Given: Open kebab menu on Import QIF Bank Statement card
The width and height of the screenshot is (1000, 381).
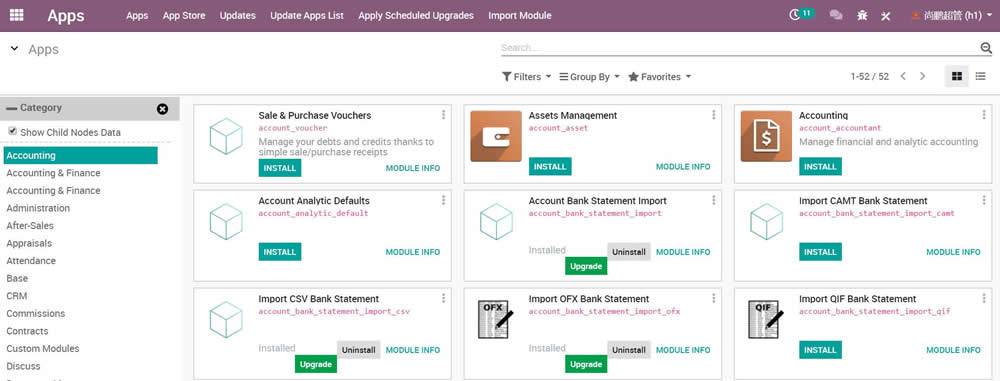Looking at the screenshot, I should click(984, 298).
